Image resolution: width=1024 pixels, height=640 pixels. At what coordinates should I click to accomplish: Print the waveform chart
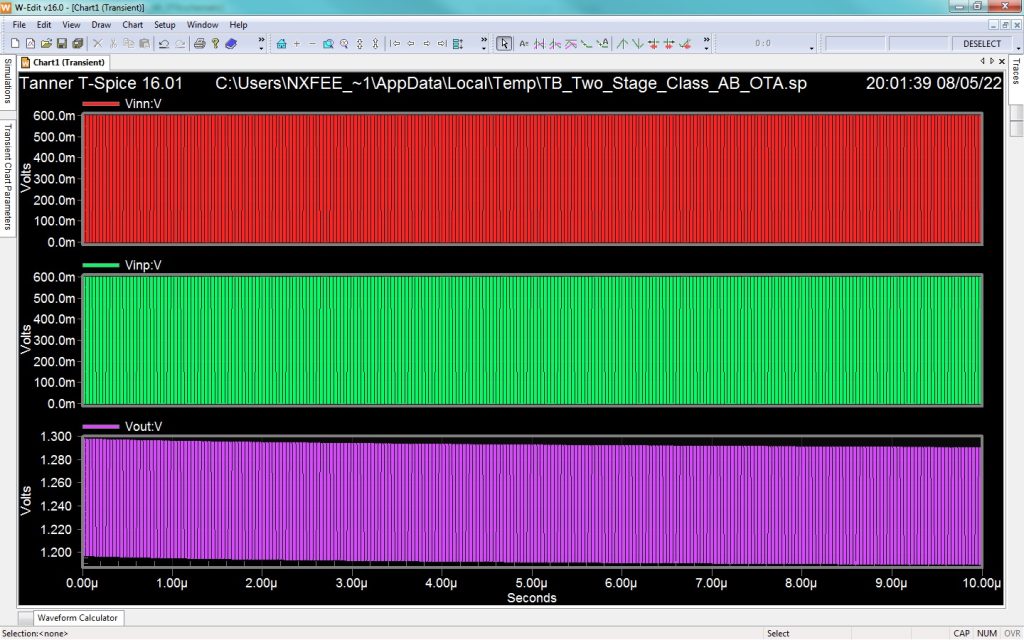199,46
